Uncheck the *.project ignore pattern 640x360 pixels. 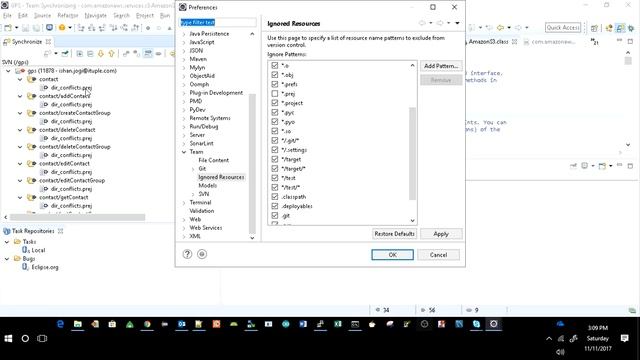click(275, 103)
